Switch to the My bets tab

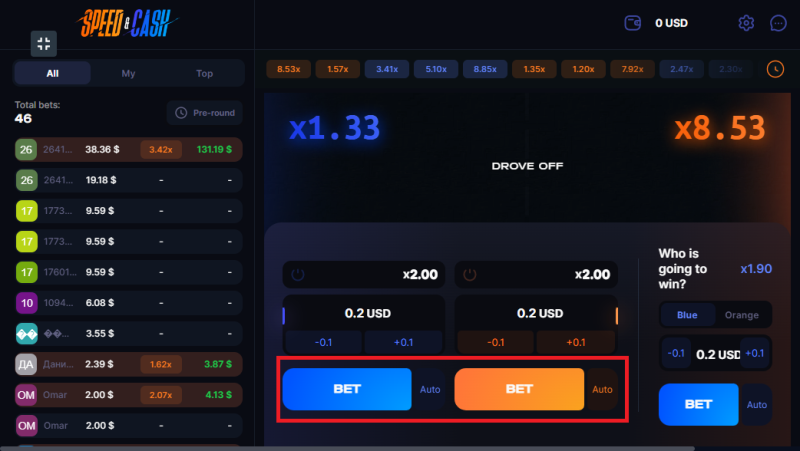[129, 73]
